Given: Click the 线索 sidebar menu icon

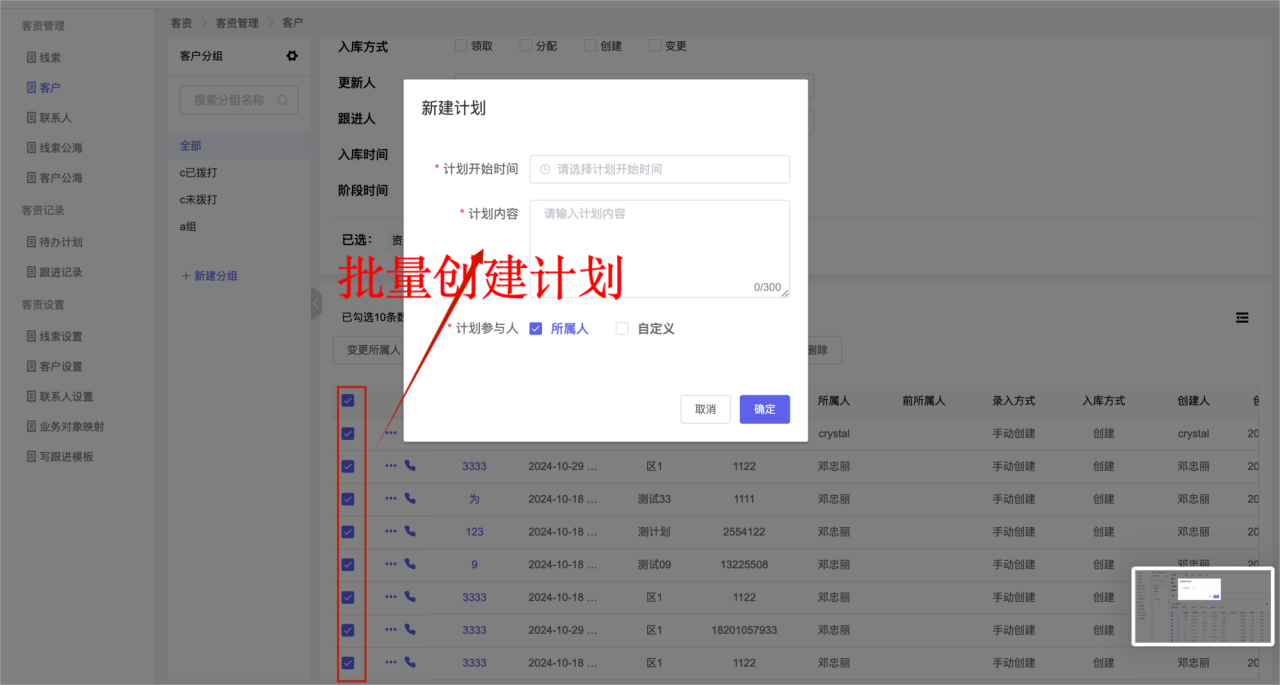Looking at the screenshot, I should [x=31, y=58].
